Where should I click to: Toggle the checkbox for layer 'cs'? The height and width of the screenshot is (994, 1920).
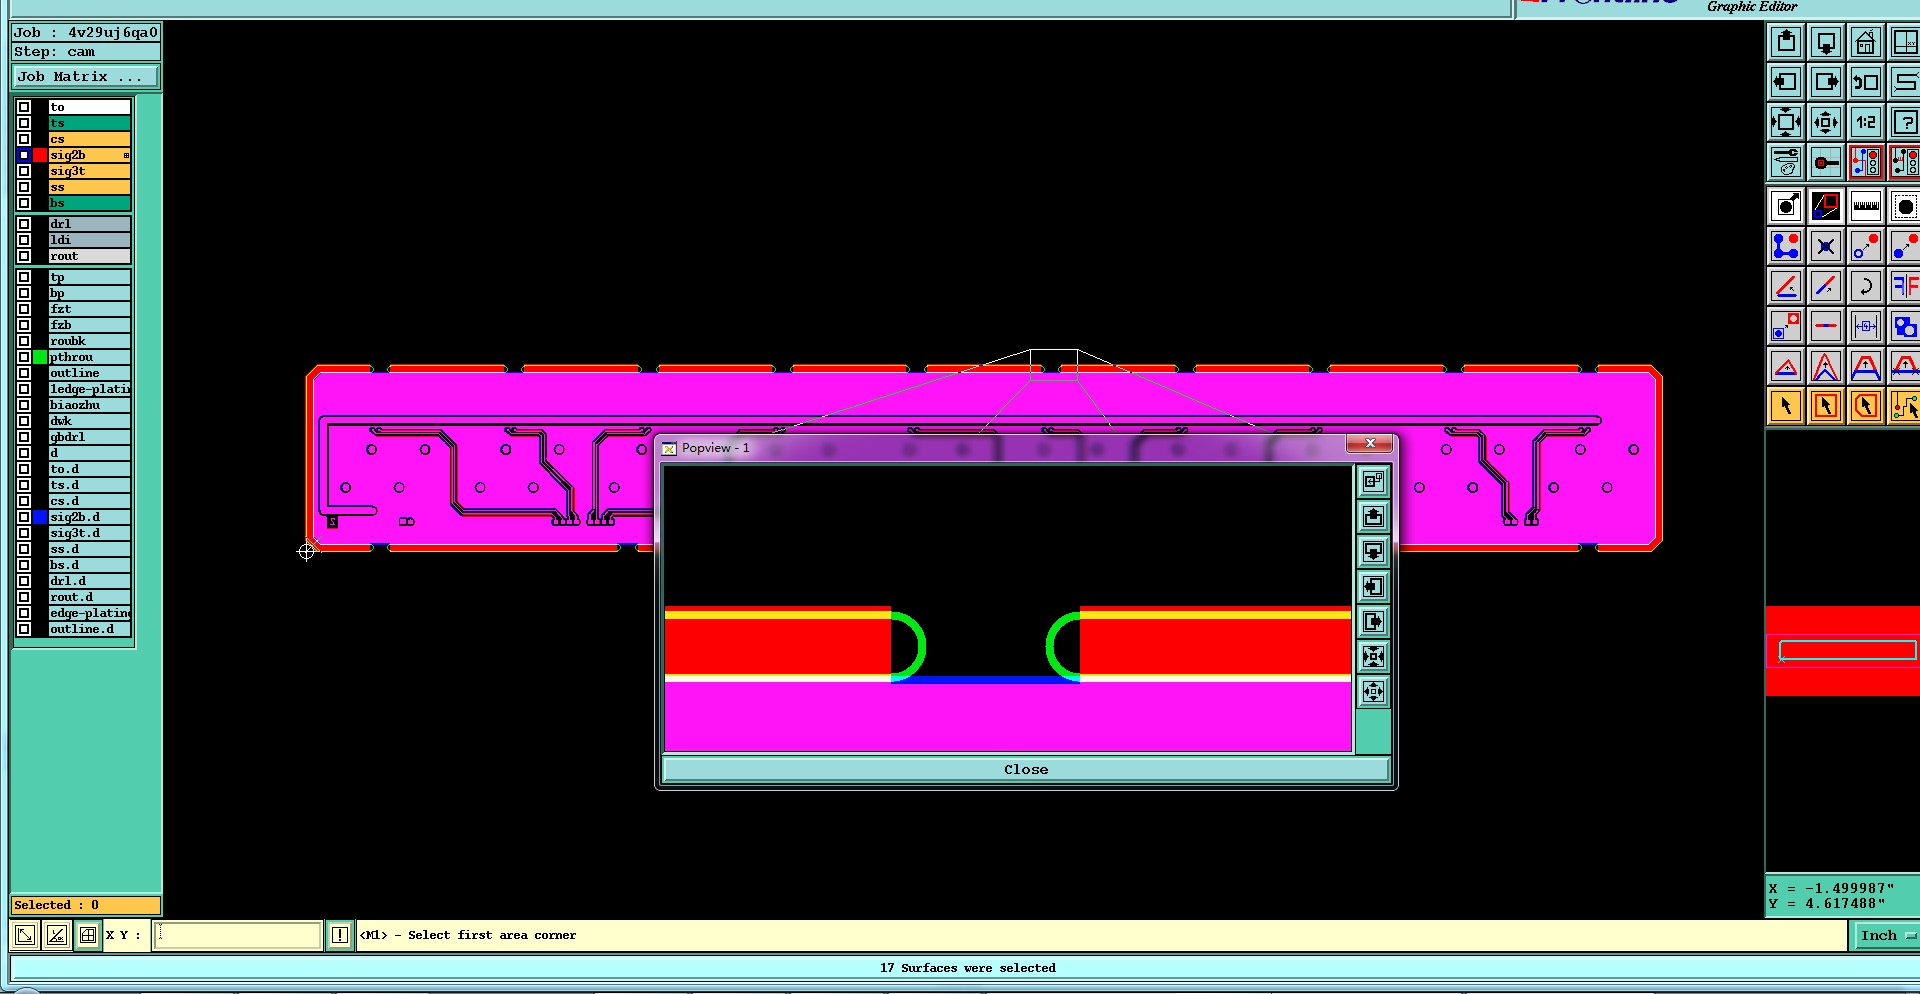pyautogui.click(x=24, y=139)
